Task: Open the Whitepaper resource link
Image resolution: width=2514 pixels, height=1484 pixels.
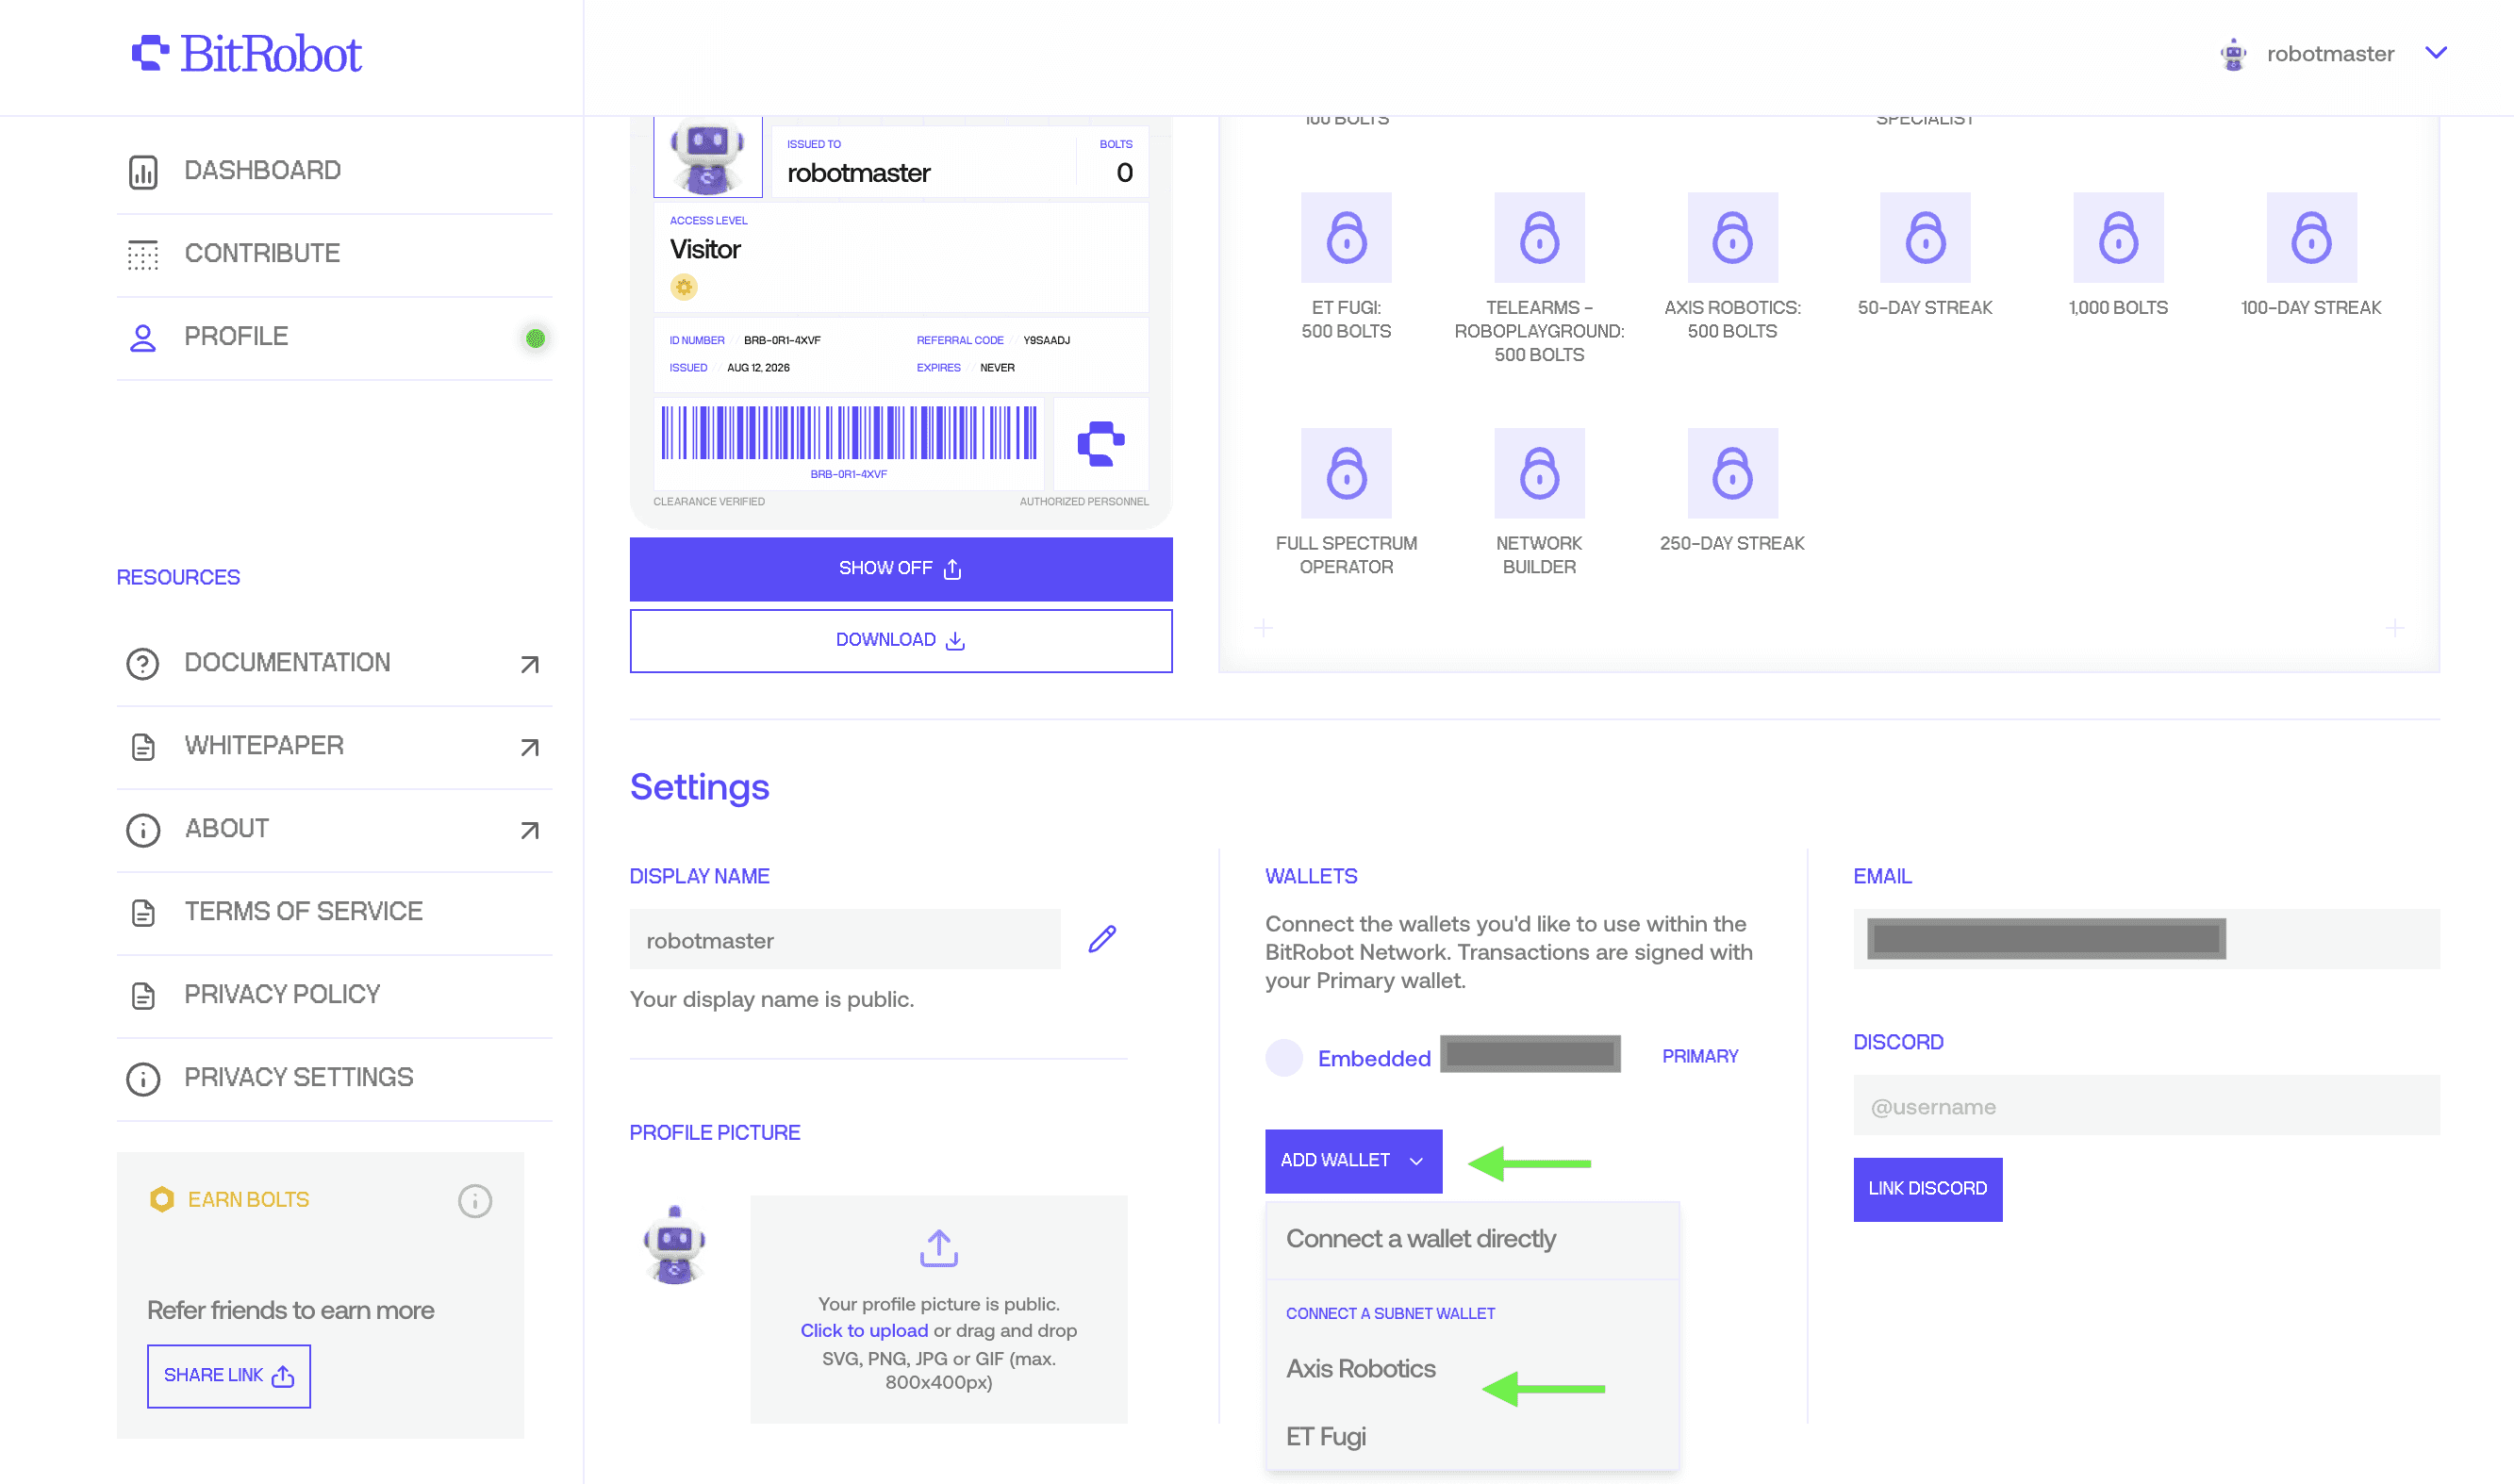Action: 334,746
